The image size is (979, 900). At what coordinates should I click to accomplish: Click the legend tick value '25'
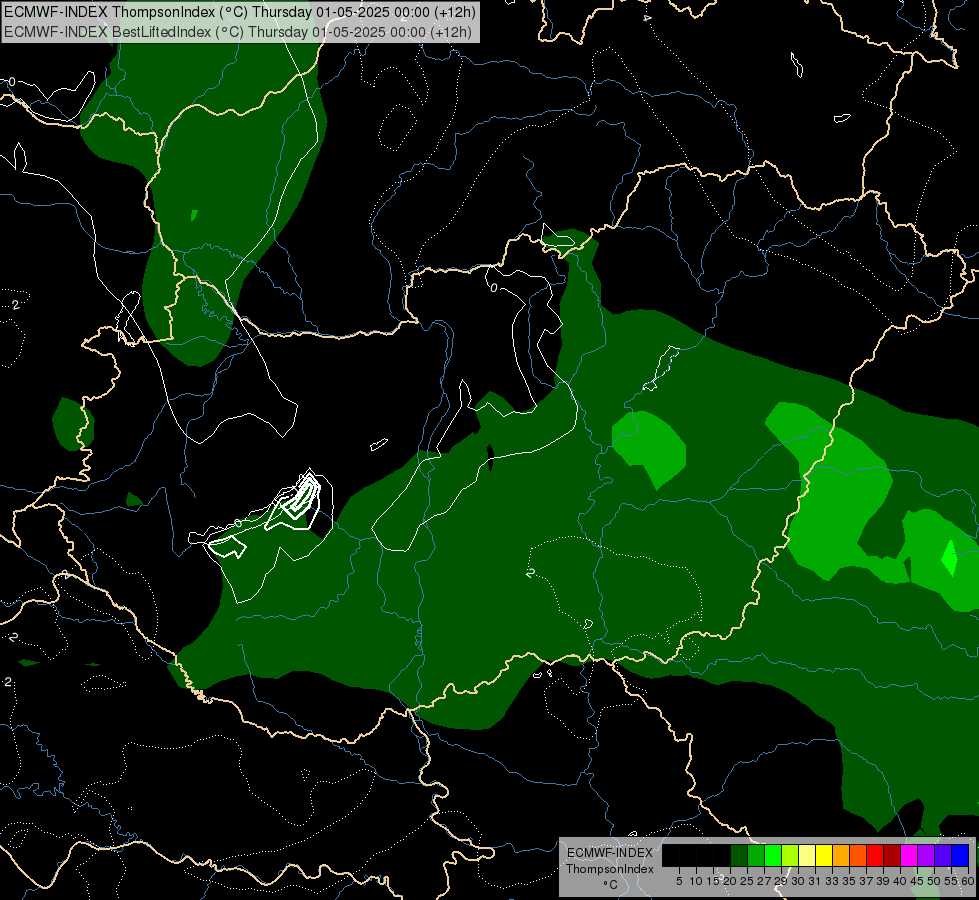click(747, 881)
